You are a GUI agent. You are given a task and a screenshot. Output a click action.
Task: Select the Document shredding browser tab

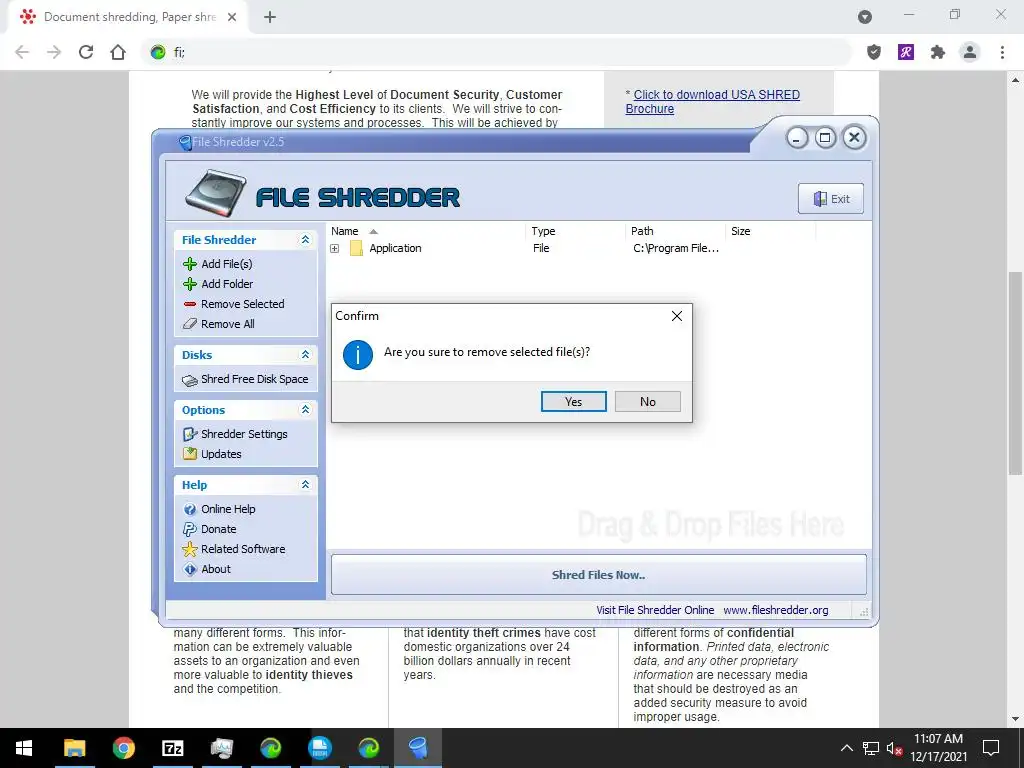127,18
